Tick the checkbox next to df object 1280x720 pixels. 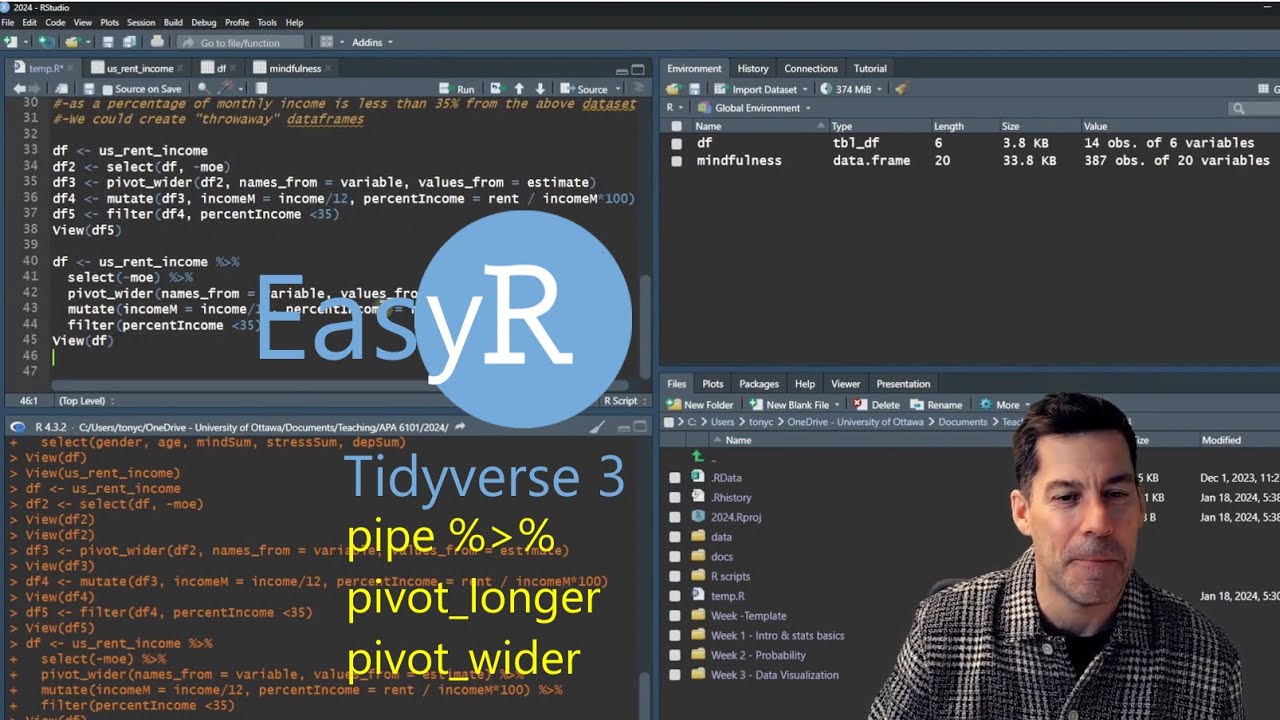(x=677, y=143)
